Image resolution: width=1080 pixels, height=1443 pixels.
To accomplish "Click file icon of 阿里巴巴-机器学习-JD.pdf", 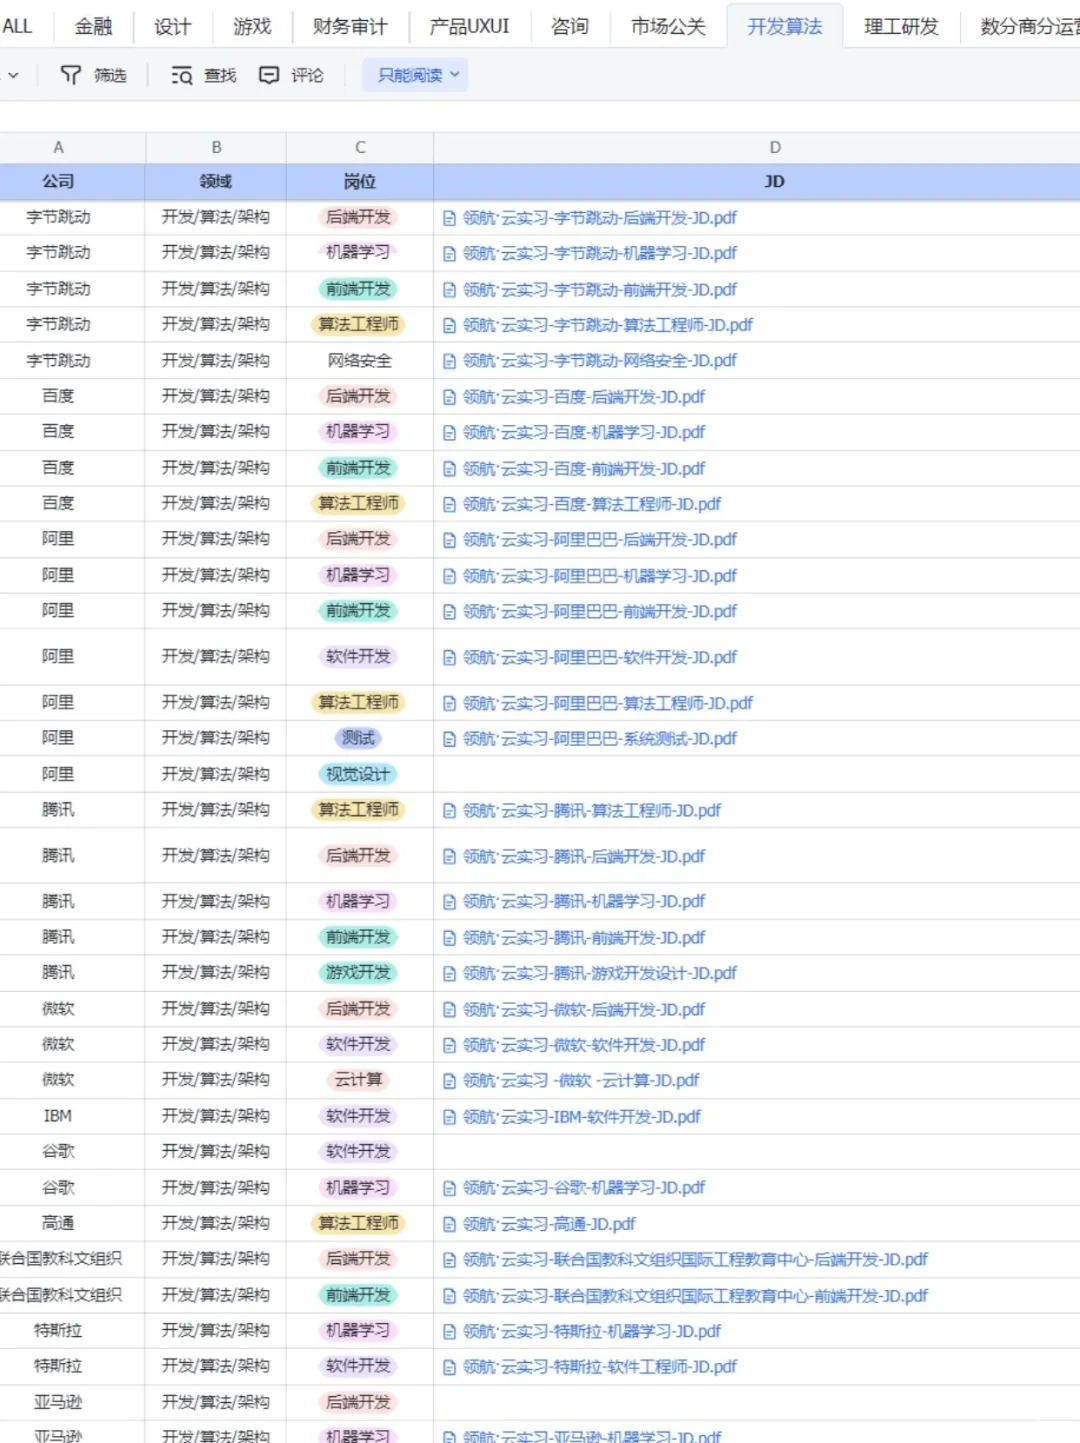I will 449,576.
